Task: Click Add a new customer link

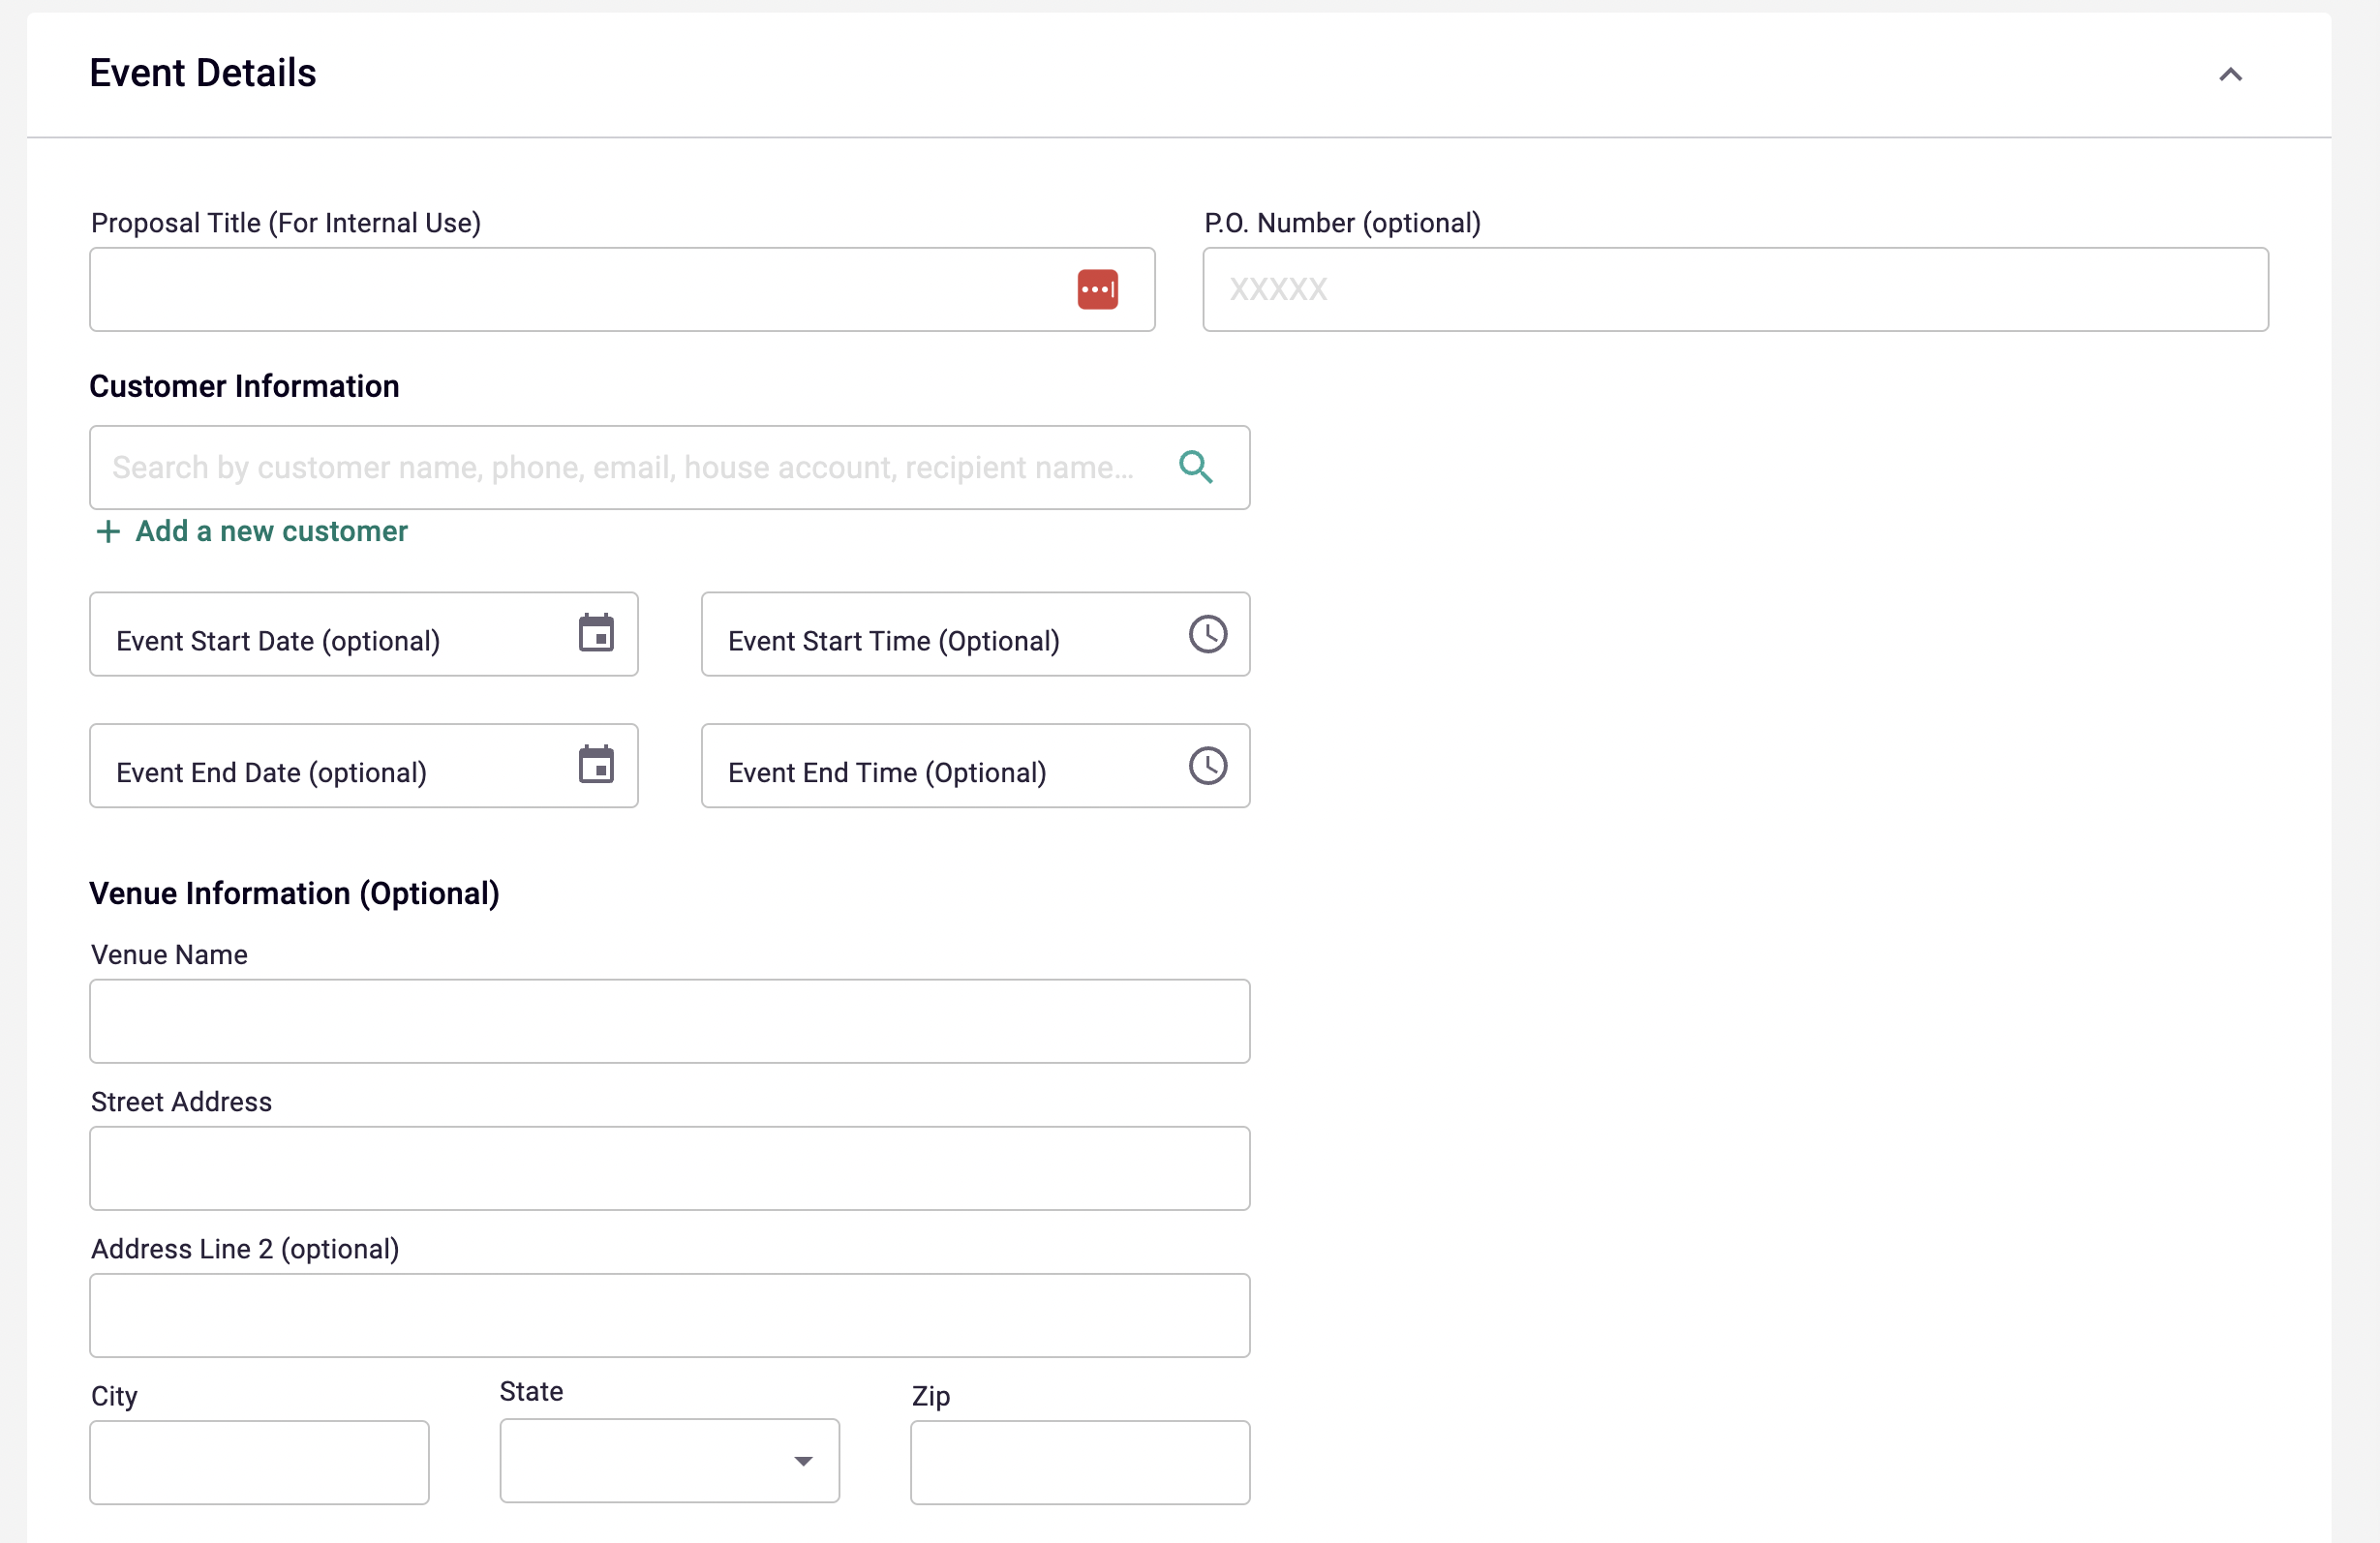Action: [x=271, y=531]
